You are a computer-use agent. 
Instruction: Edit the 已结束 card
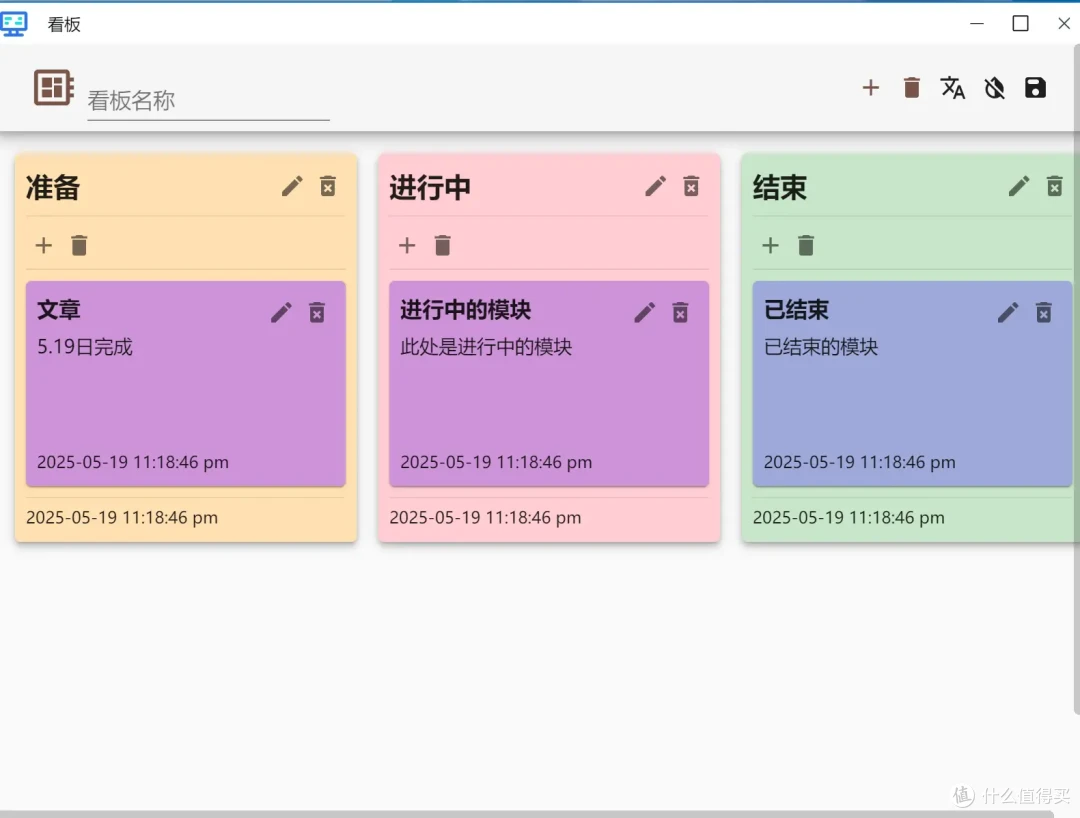pos(1008,313)
